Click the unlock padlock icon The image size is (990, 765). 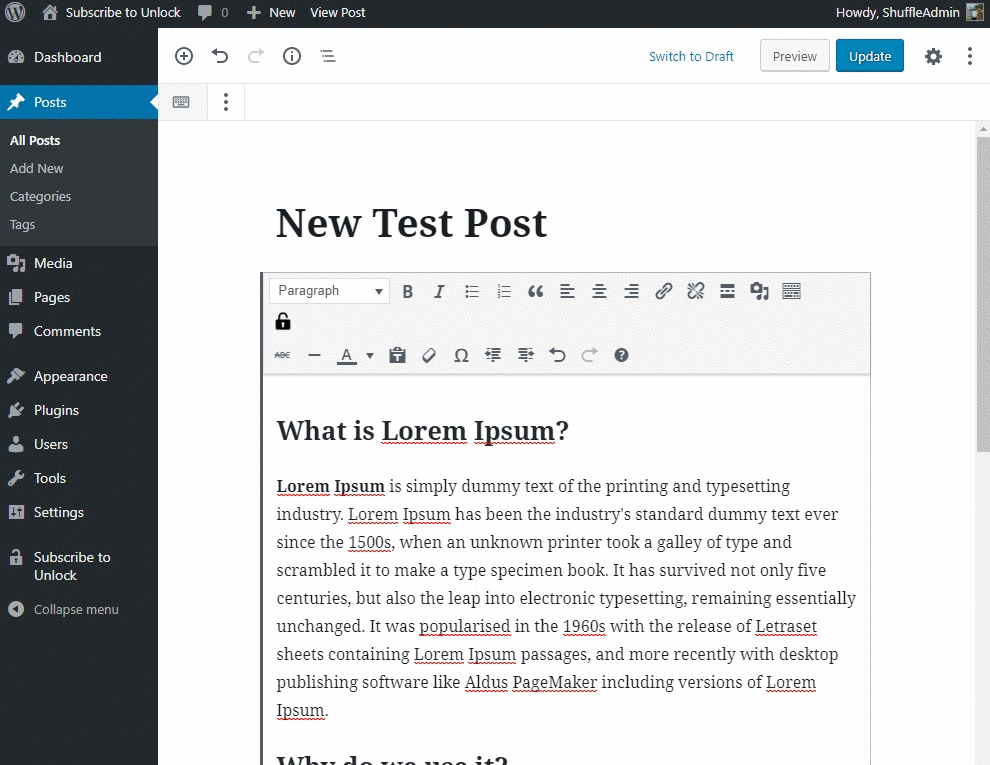tap(283, 322)
